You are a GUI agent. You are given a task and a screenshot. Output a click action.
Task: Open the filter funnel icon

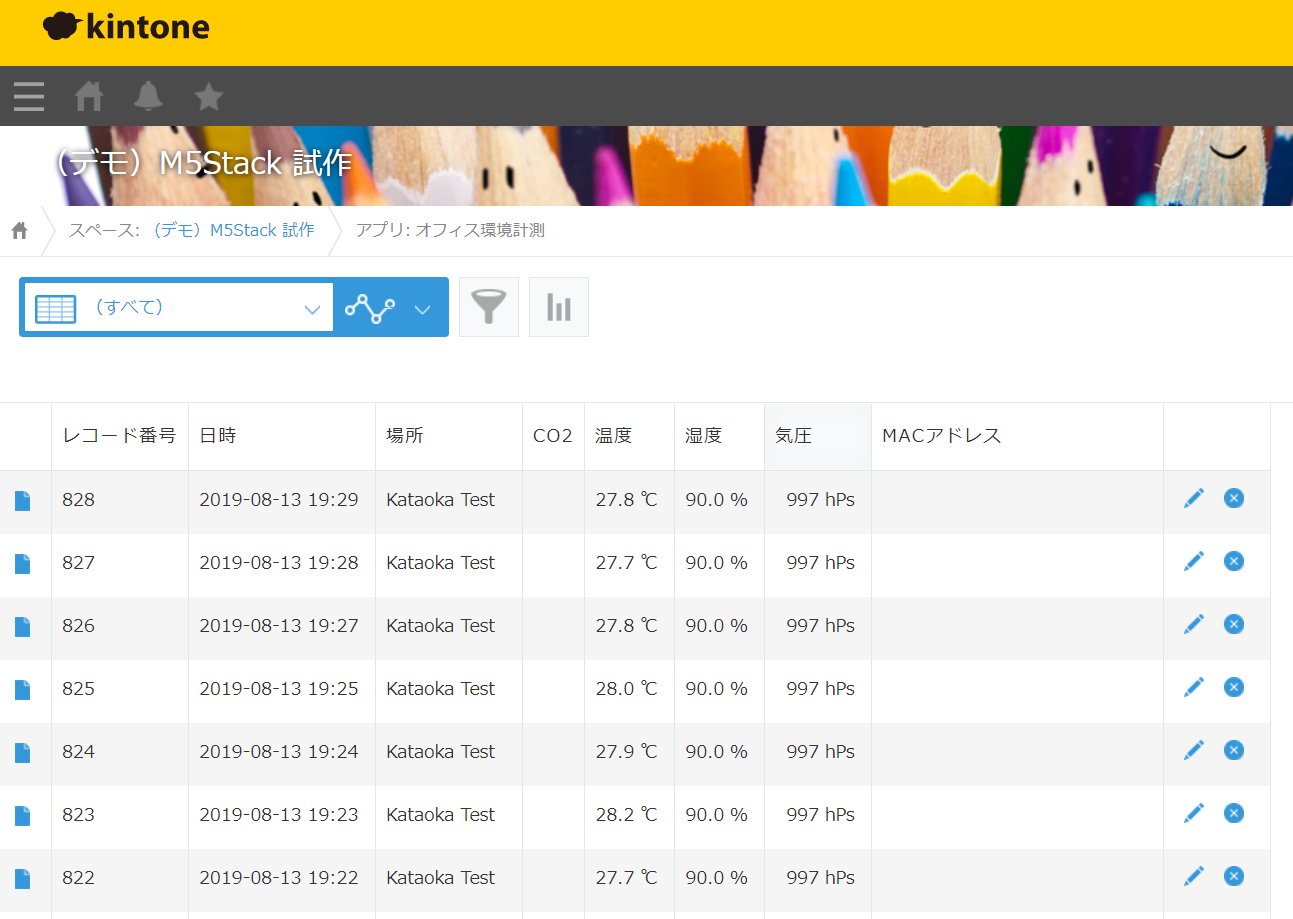click(489, 307)
